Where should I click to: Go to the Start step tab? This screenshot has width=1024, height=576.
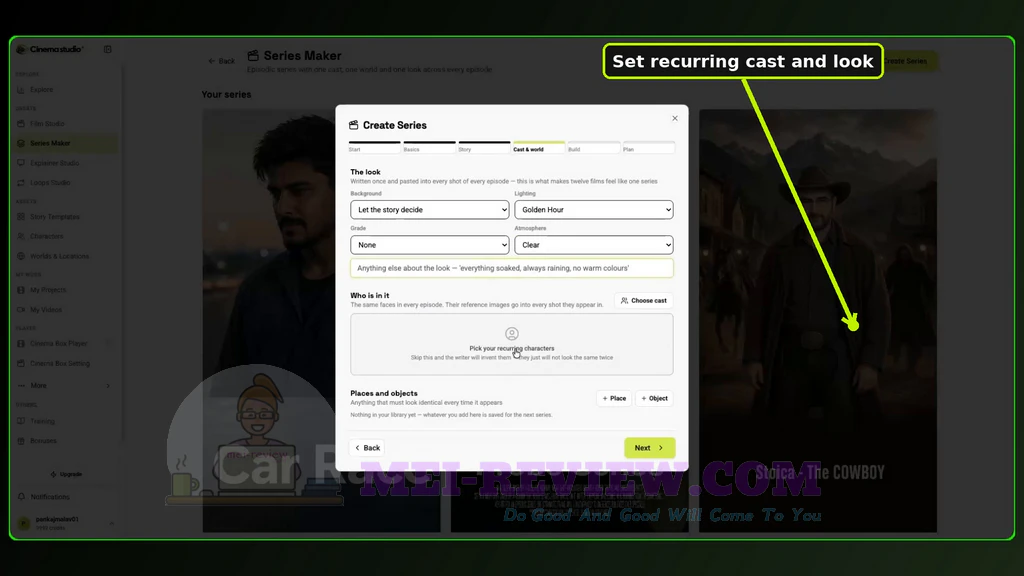tap(374, 147)
